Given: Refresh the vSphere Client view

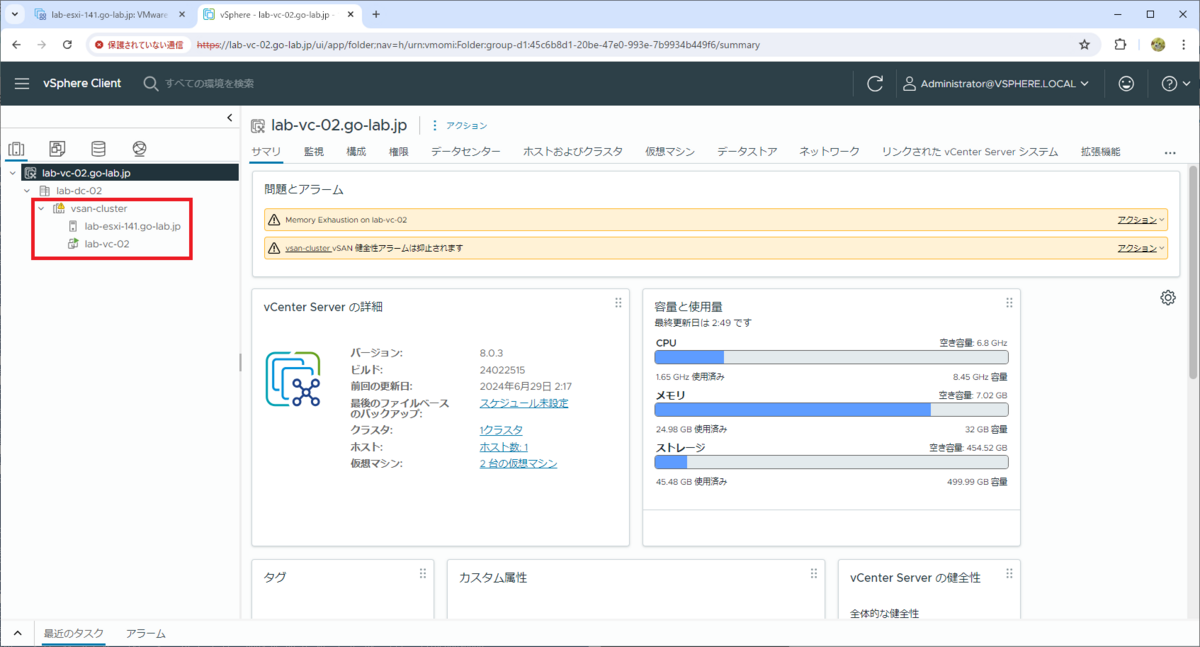Looking at the screenshot, I should (x=875, y=84).
